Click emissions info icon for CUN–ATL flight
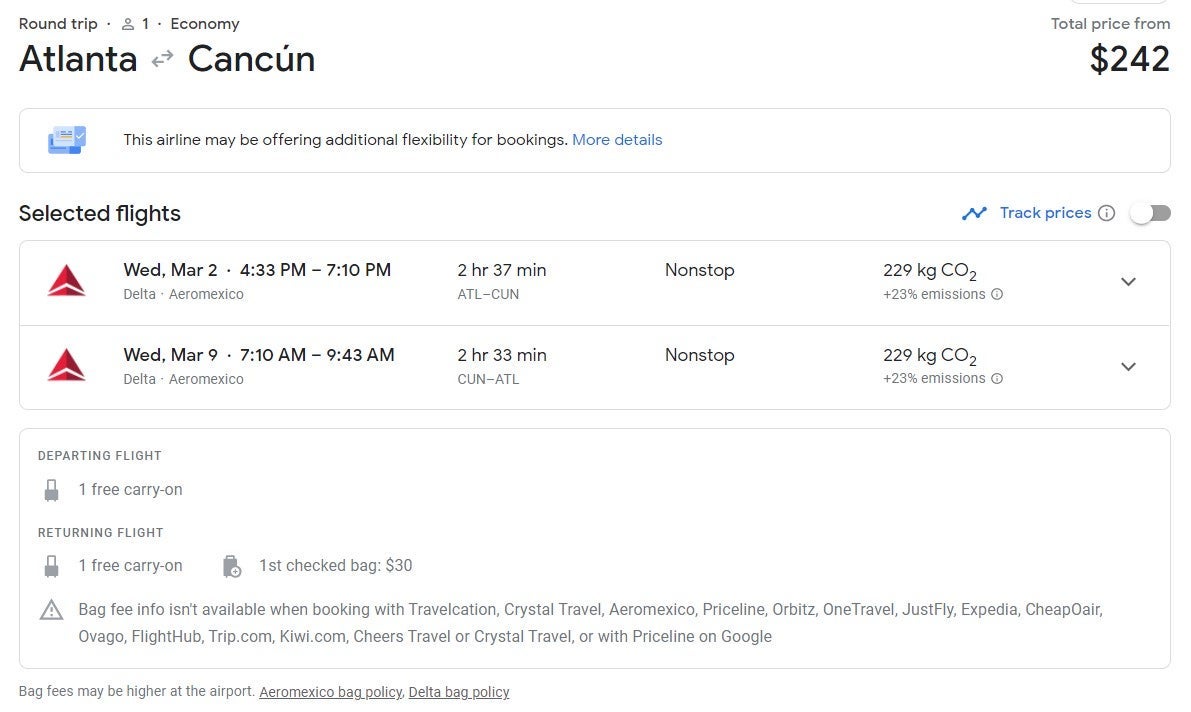Screen dimensions: 1191x712 (997, 379)
